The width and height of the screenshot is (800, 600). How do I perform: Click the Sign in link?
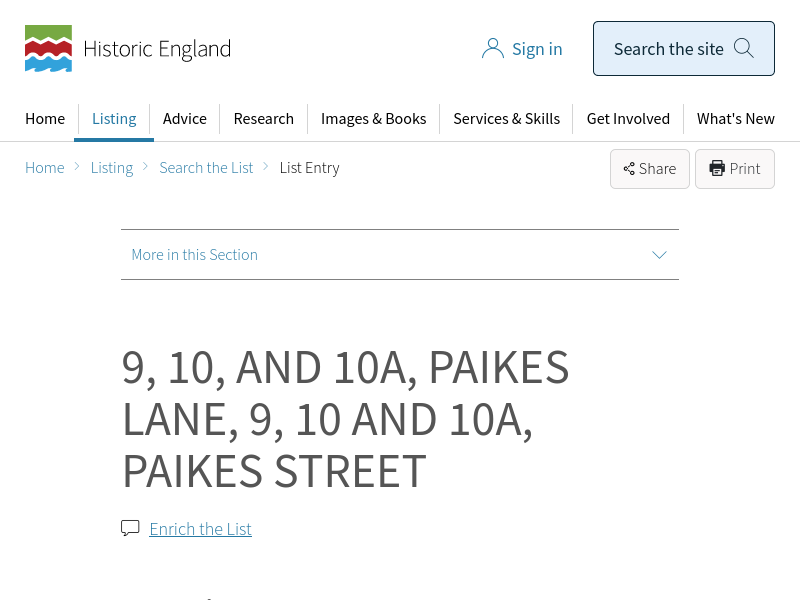tap(537, 49)
